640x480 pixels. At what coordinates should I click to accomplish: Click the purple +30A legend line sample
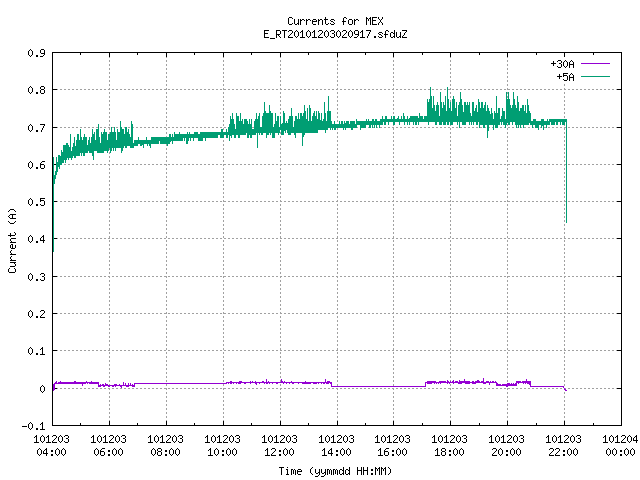click(x=595, y=64)
